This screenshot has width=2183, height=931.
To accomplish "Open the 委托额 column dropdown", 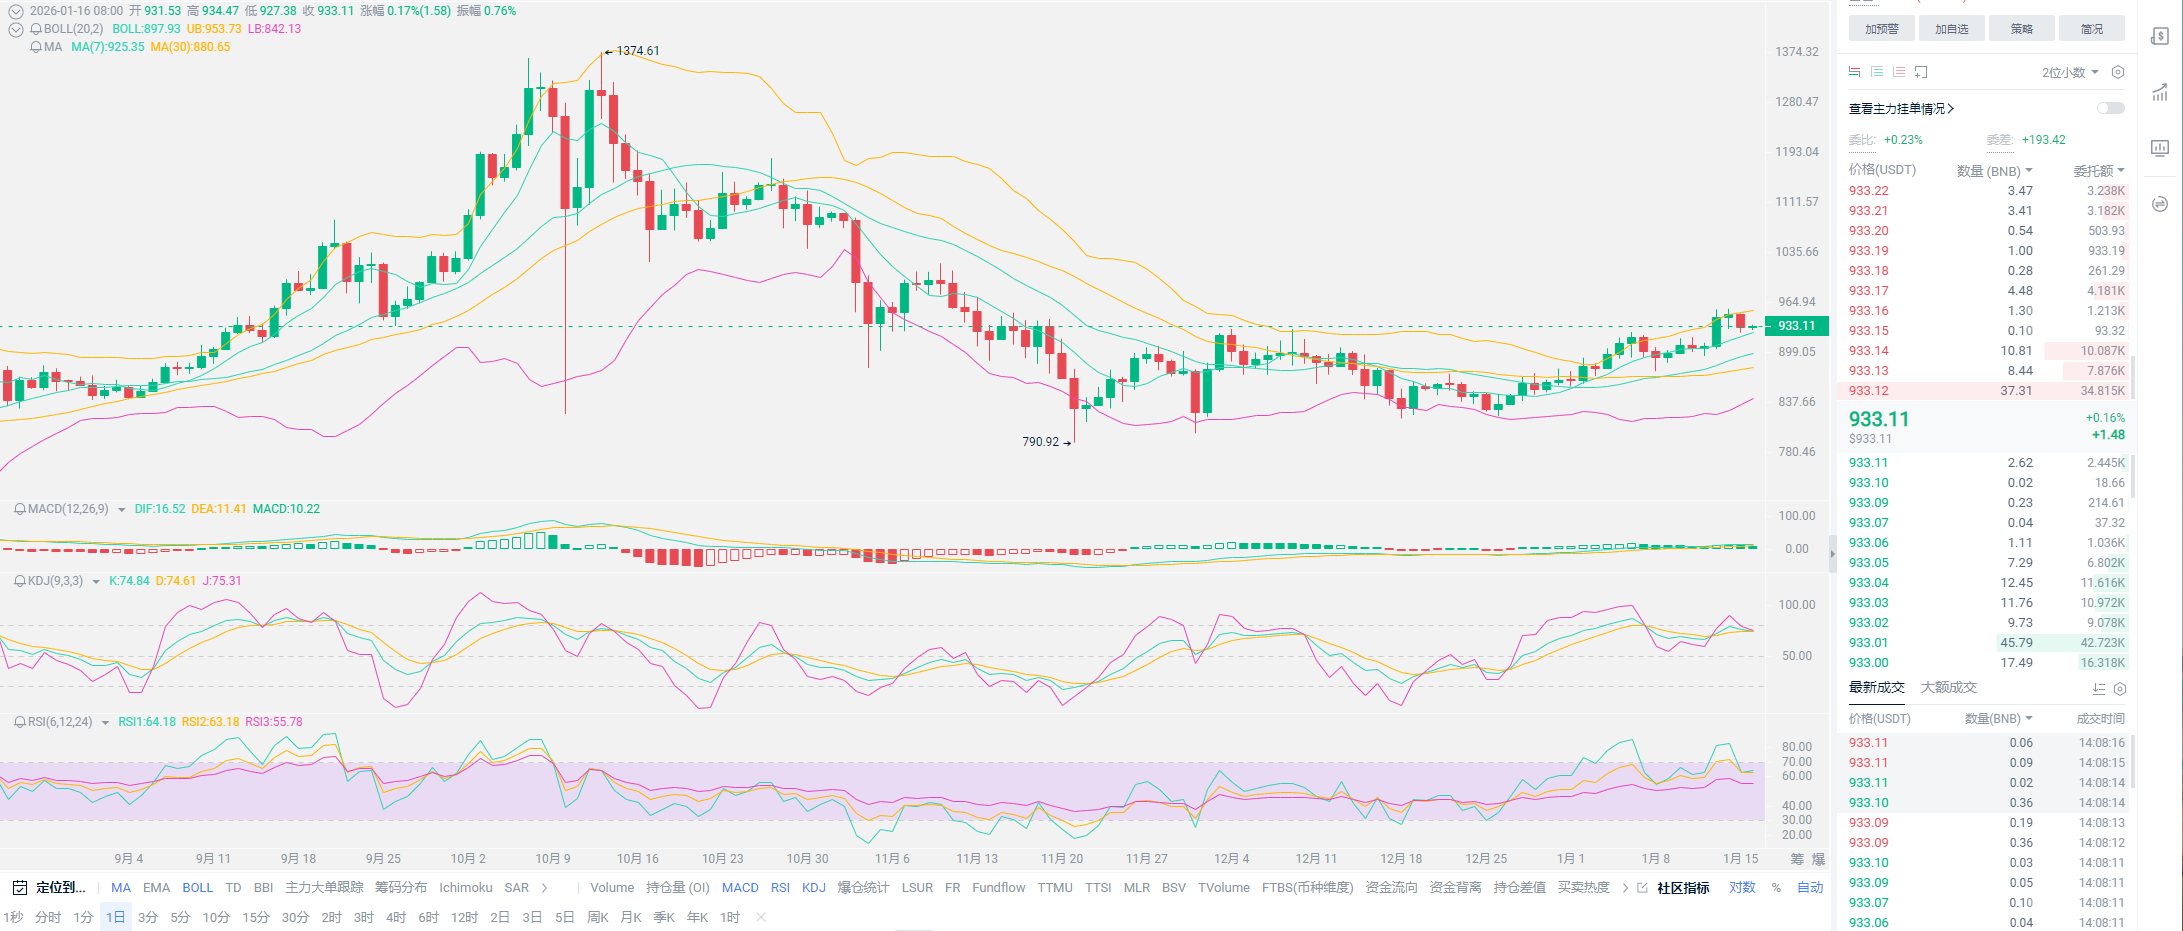I will [2098, 171].
